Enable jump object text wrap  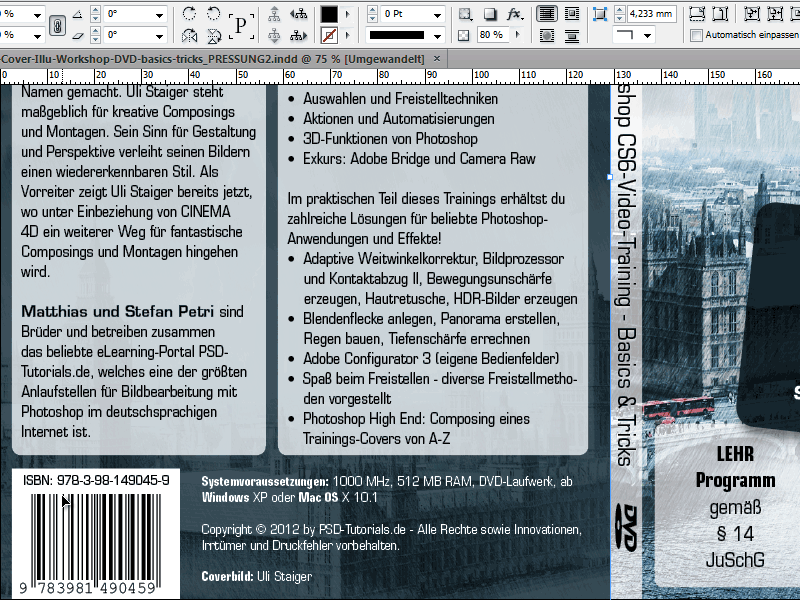point(572,35)
